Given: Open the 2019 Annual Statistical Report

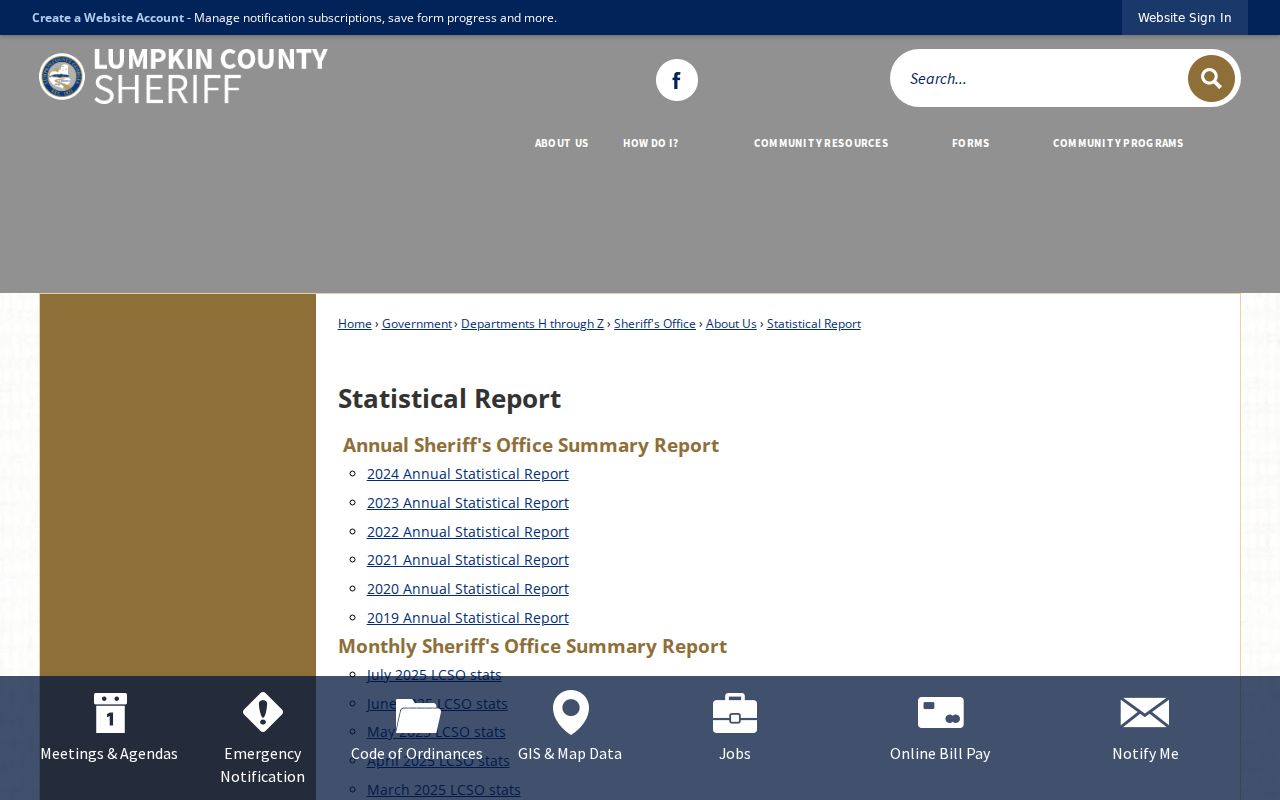Looking at the screenshot, I should pos(468,618).
